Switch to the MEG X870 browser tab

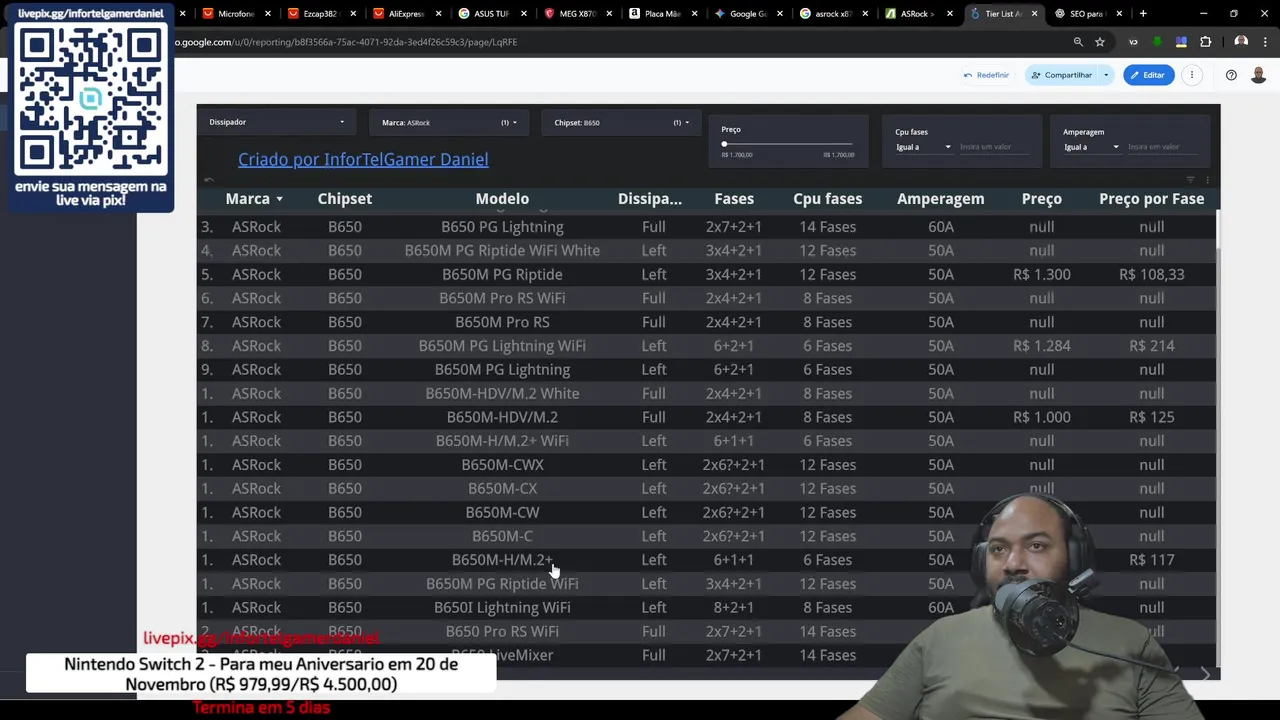pos(576,14)
